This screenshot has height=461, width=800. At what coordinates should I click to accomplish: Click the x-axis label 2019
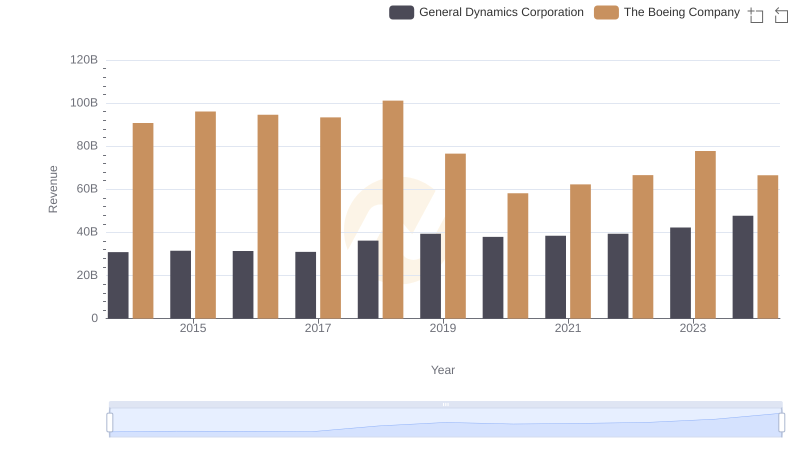coord(443,328)
